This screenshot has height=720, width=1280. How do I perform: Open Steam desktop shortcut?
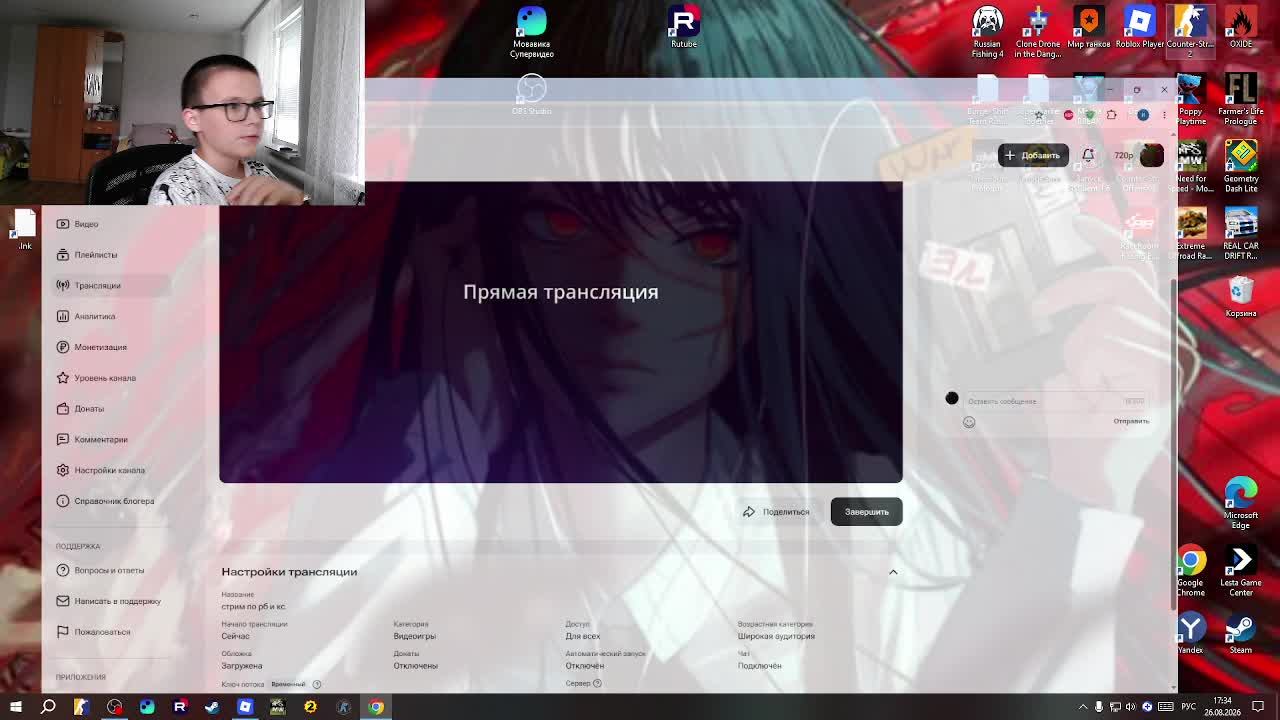(x=1241, y=634)
